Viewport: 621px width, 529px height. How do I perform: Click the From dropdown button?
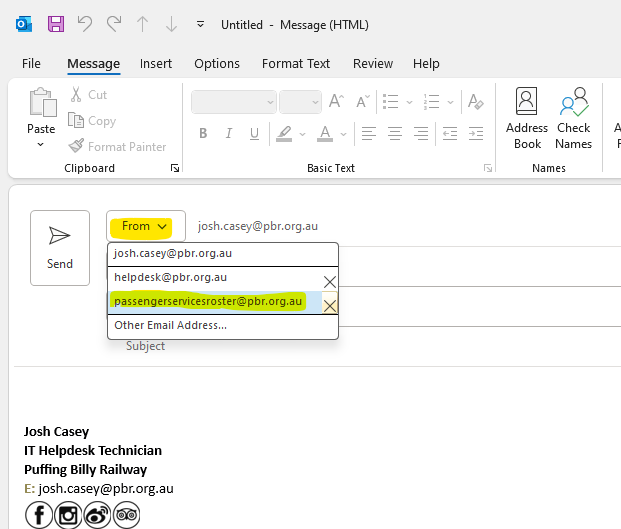coord(145,226)
